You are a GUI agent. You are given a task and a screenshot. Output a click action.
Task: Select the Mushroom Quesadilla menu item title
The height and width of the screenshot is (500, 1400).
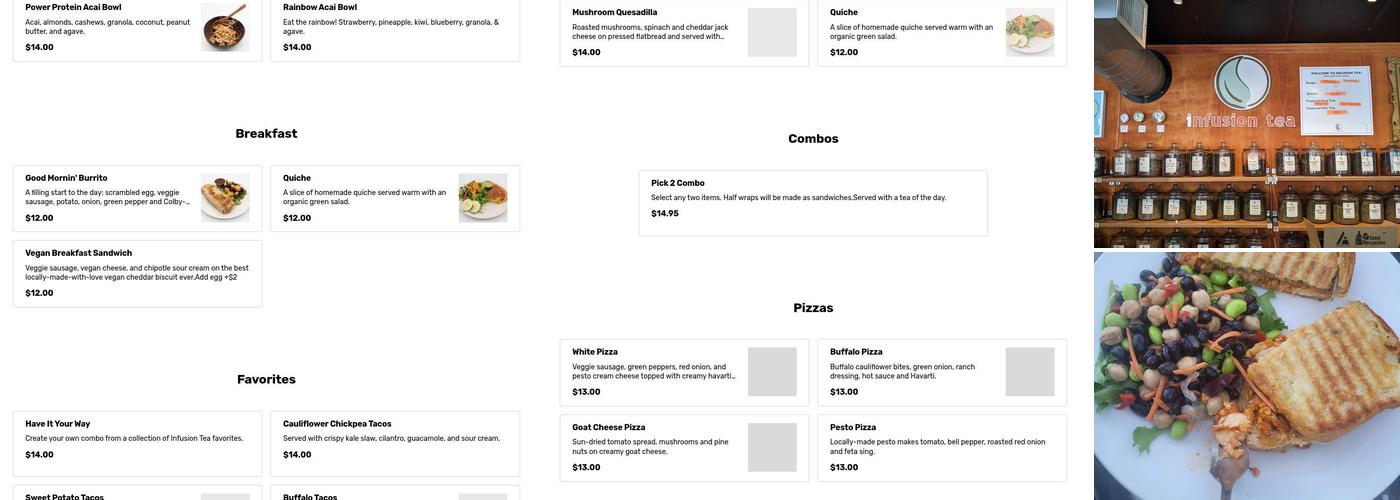pyautogui.click(x=614, y=13)
